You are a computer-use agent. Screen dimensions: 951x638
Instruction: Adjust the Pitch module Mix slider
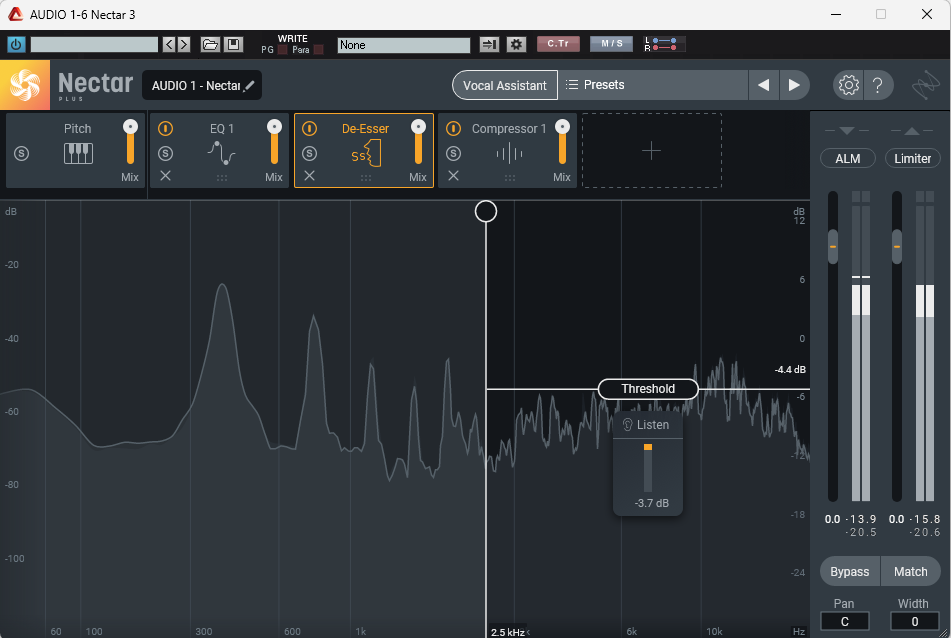pyautogui.click(x=130, y=143)
